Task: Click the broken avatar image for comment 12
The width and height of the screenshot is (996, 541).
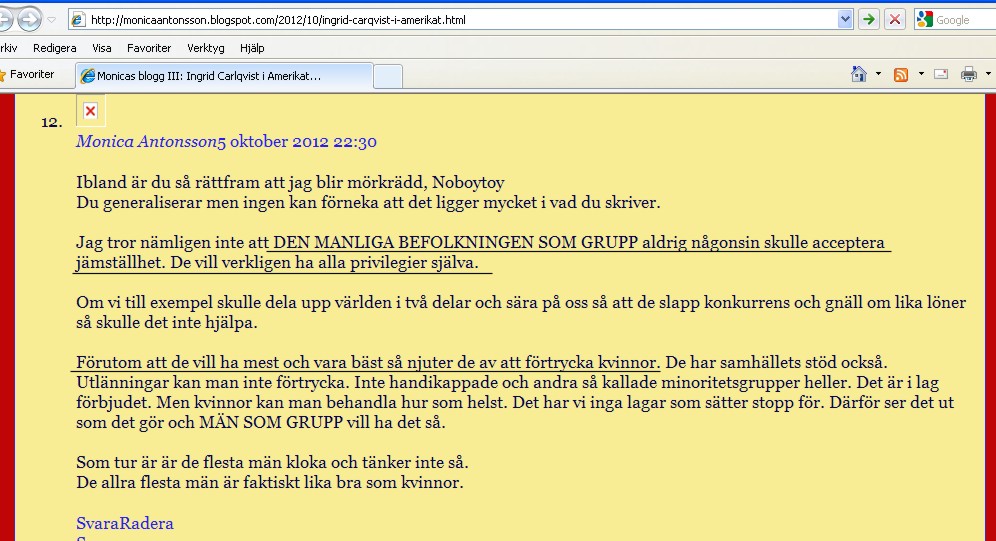Action: coord(91,110)
